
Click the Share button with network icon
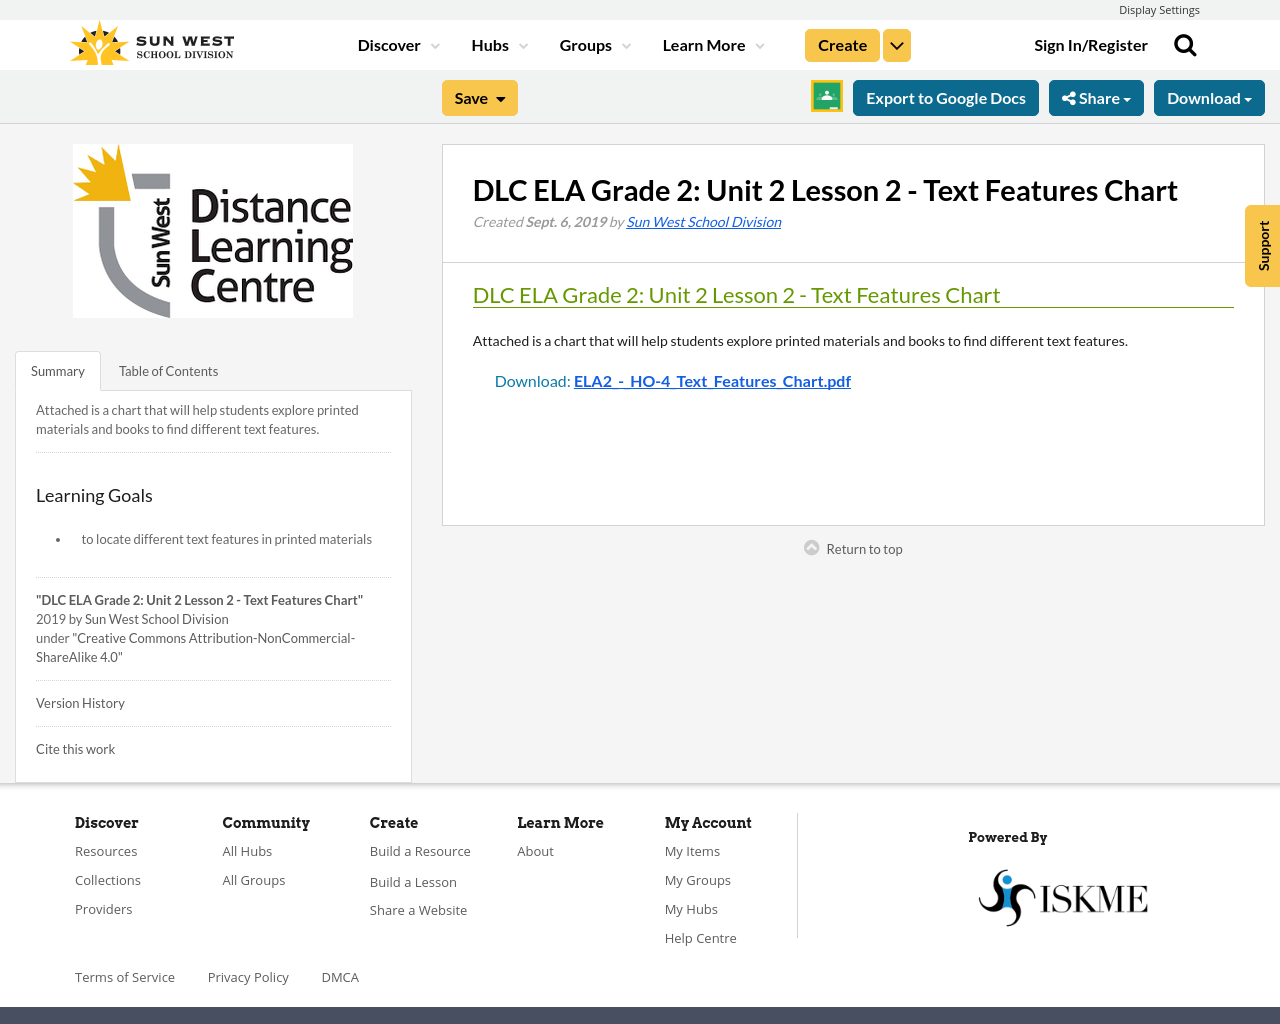(x=1096, y=97)
